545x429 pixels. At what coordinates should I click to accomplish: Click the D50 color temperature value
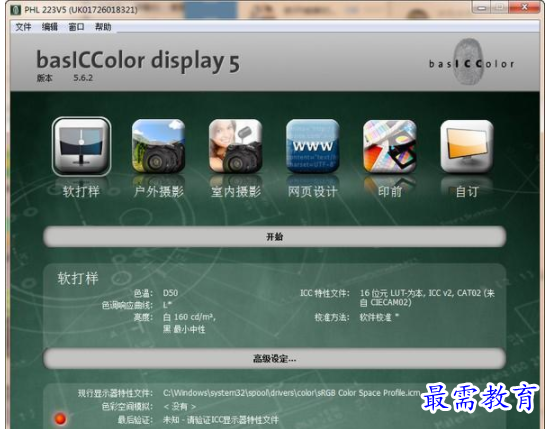(x=170, y=293)
